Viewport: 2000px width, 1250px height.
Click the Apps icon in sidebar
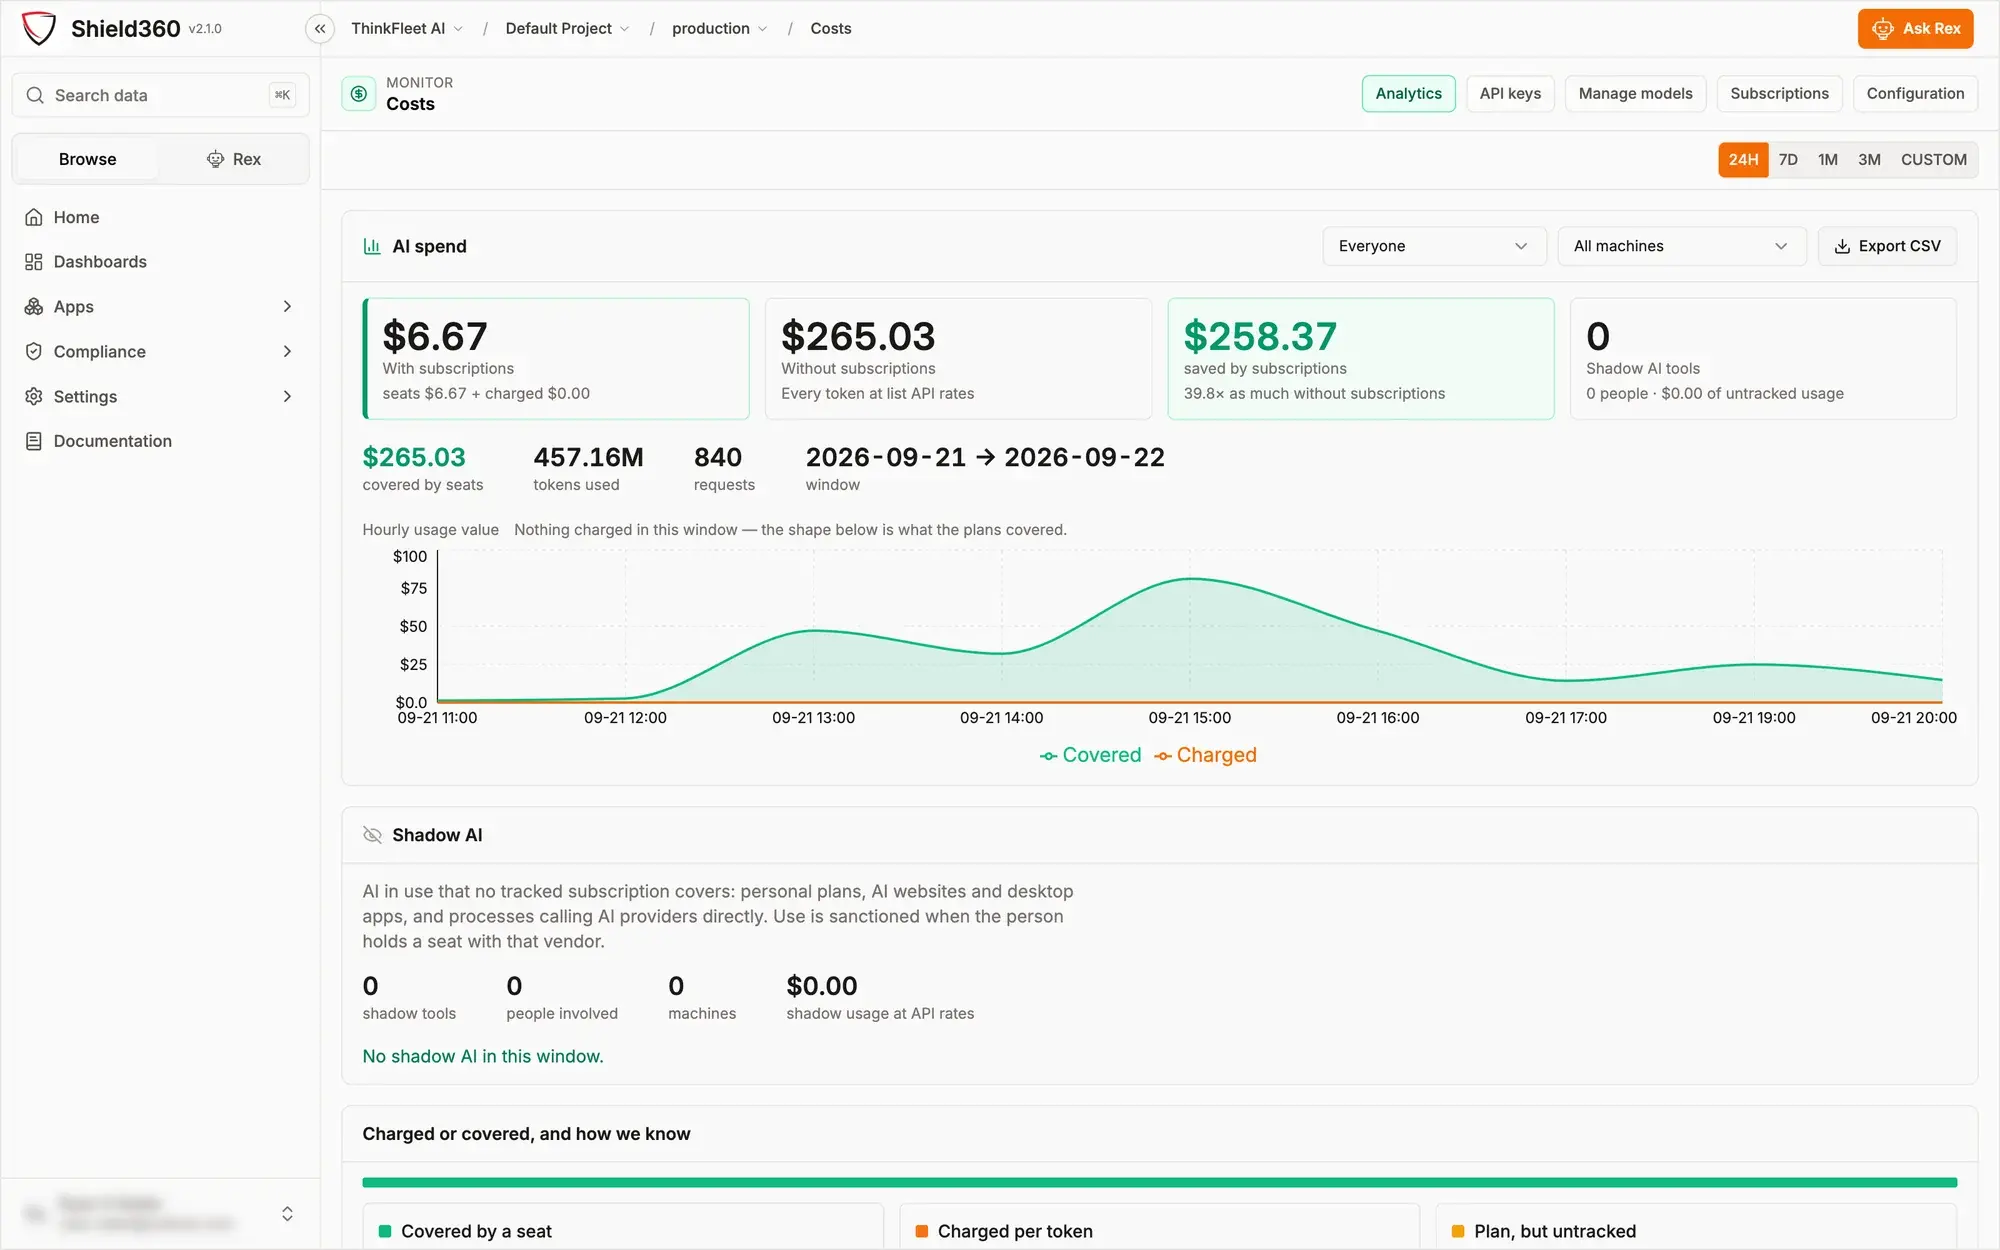pos(34,307)
